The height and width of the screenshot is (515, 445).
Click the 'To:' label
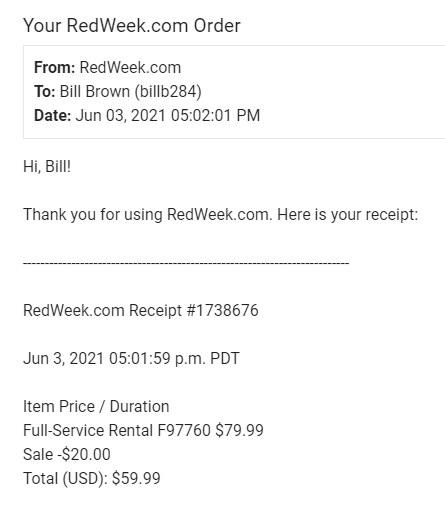(45, 92)
